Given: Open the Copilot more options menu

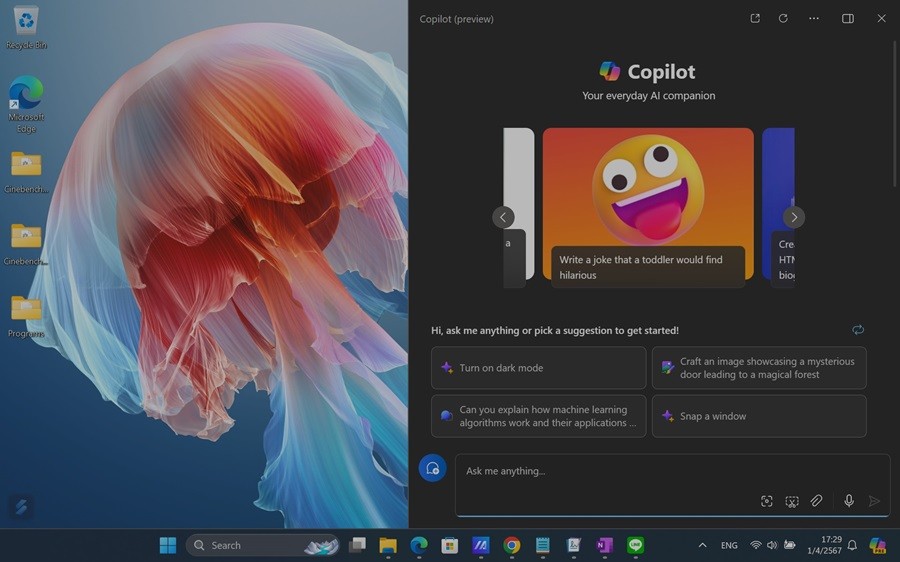Looking at the screenshot, I should click(x=814, y=18).
